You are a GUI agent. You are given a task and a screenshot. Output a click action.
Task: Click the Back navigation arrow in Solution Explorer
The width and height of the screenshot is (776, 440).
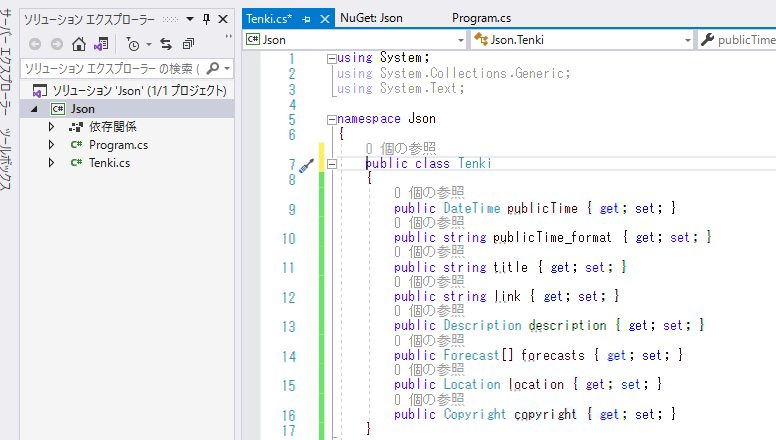(x=35, y=44)
